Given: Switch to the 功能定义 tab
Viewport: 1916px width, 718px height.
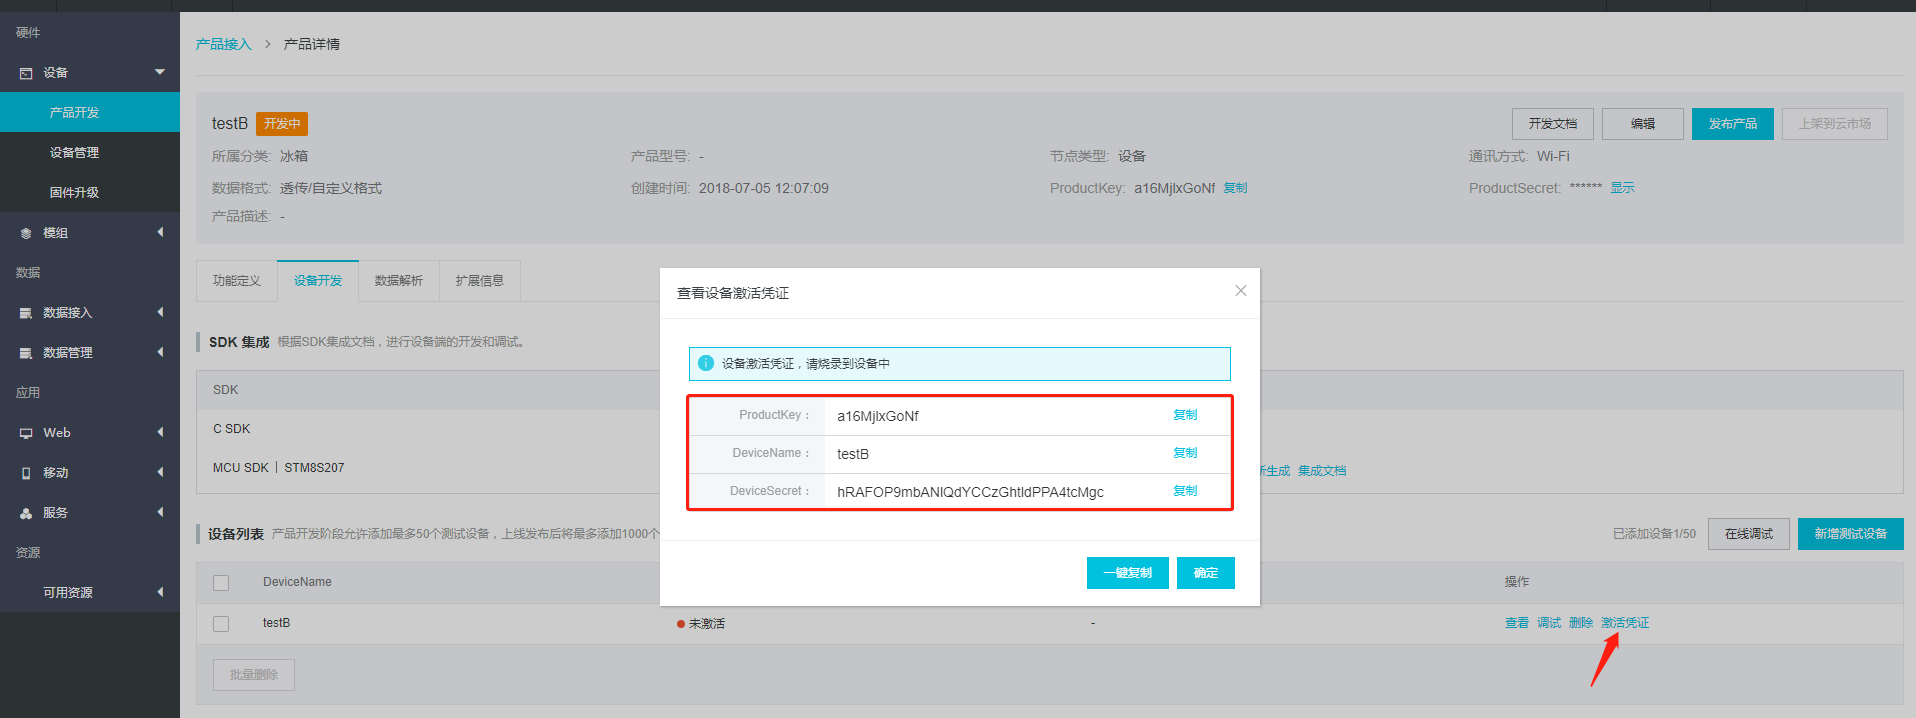Looking at the screenshot, I should tap(236, 281).
